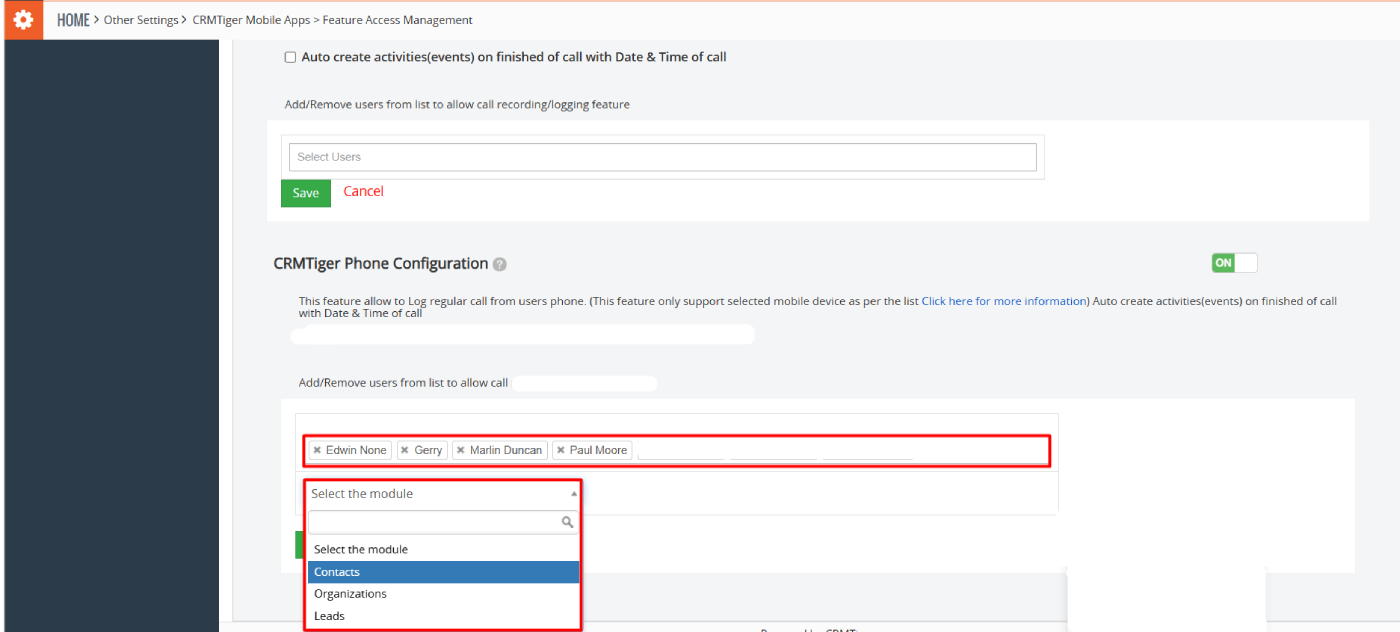Choose Contacts in module list
1400x632 pixels.
[444, 572]
